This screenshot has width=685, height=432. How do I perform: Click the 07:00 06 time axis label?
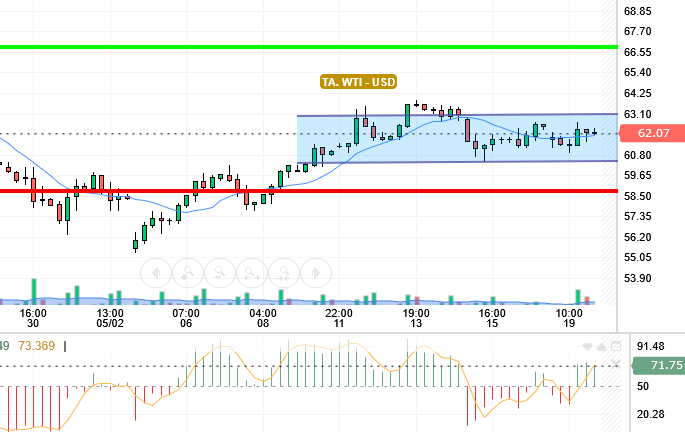[186, 318]
